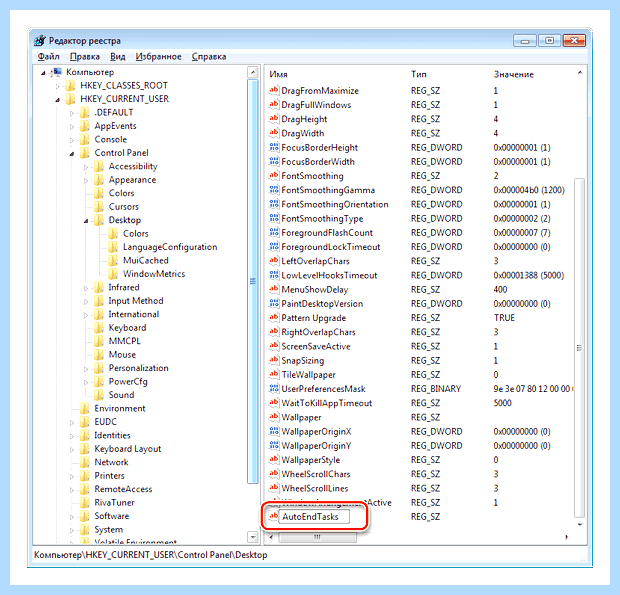The width and height of the screenshot is (620, 595).
Task: Click the tree pane scroll-up arrow
Action: [252, 72]
